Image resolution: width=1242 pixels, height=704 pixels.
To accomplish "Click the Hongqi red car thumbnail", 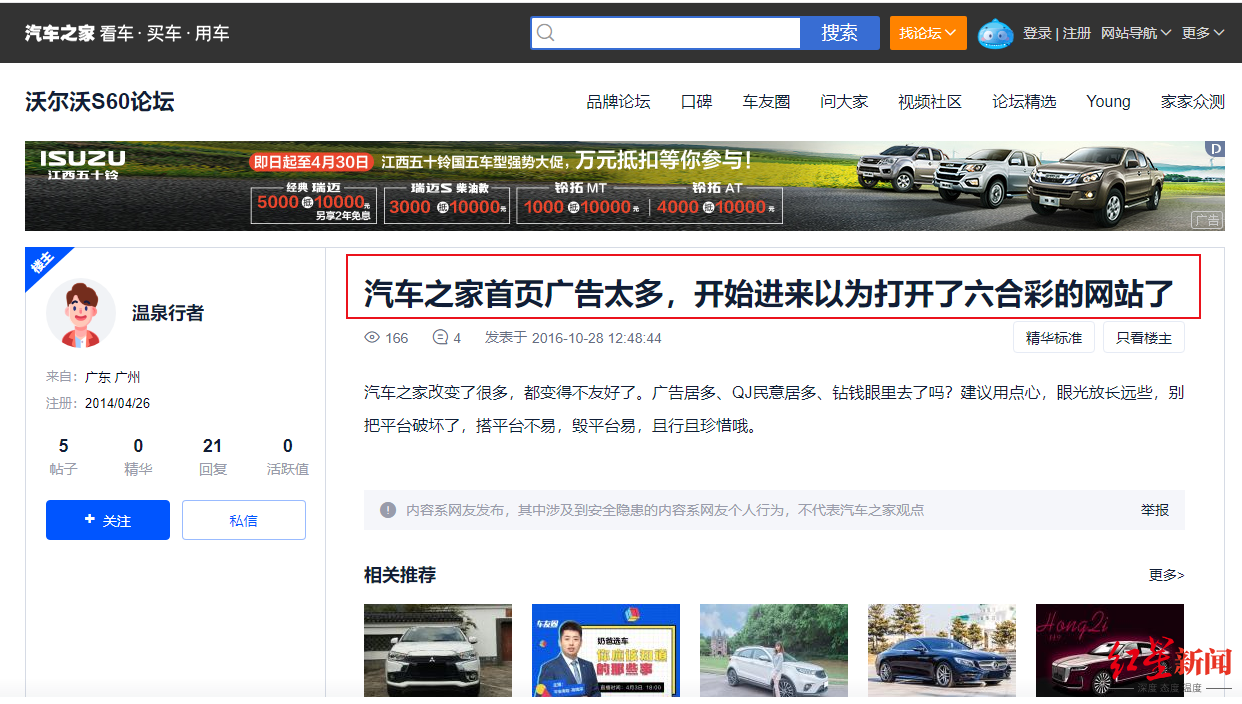I will point(1110,650).
